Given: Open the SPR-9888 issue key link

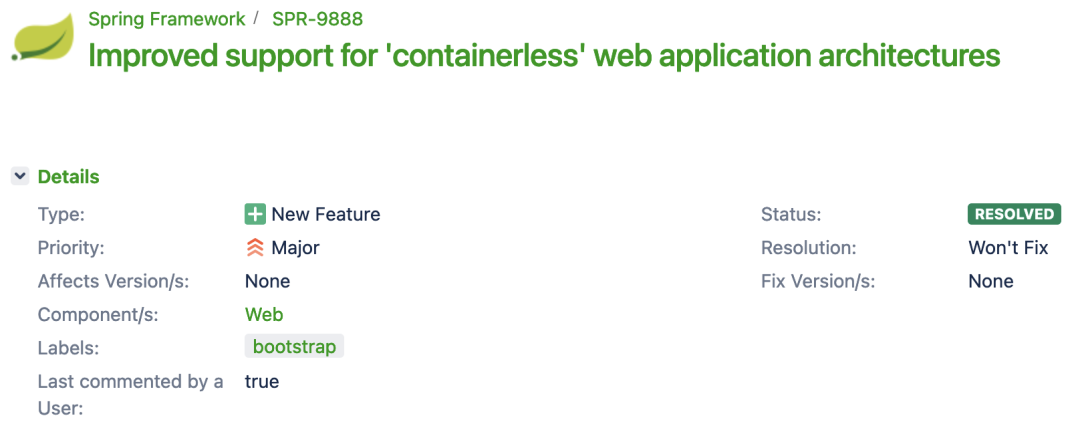Looking at the screenshot, I should click(x=318, y=19).
